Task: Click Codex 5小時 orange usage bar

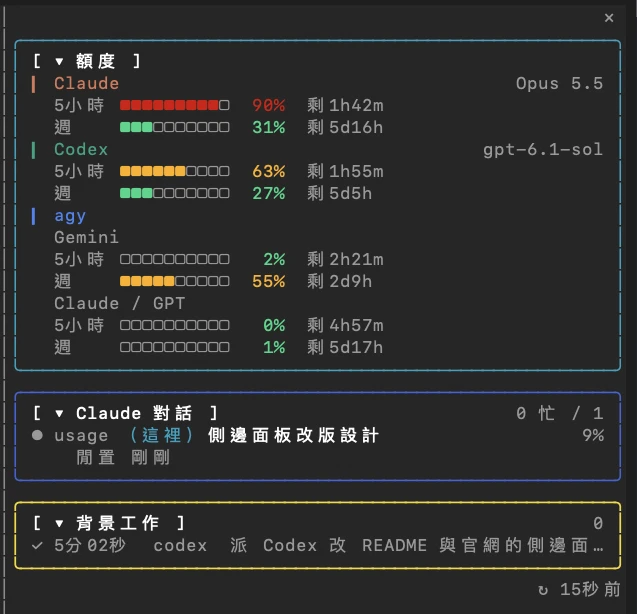Action: pos(175,171)
